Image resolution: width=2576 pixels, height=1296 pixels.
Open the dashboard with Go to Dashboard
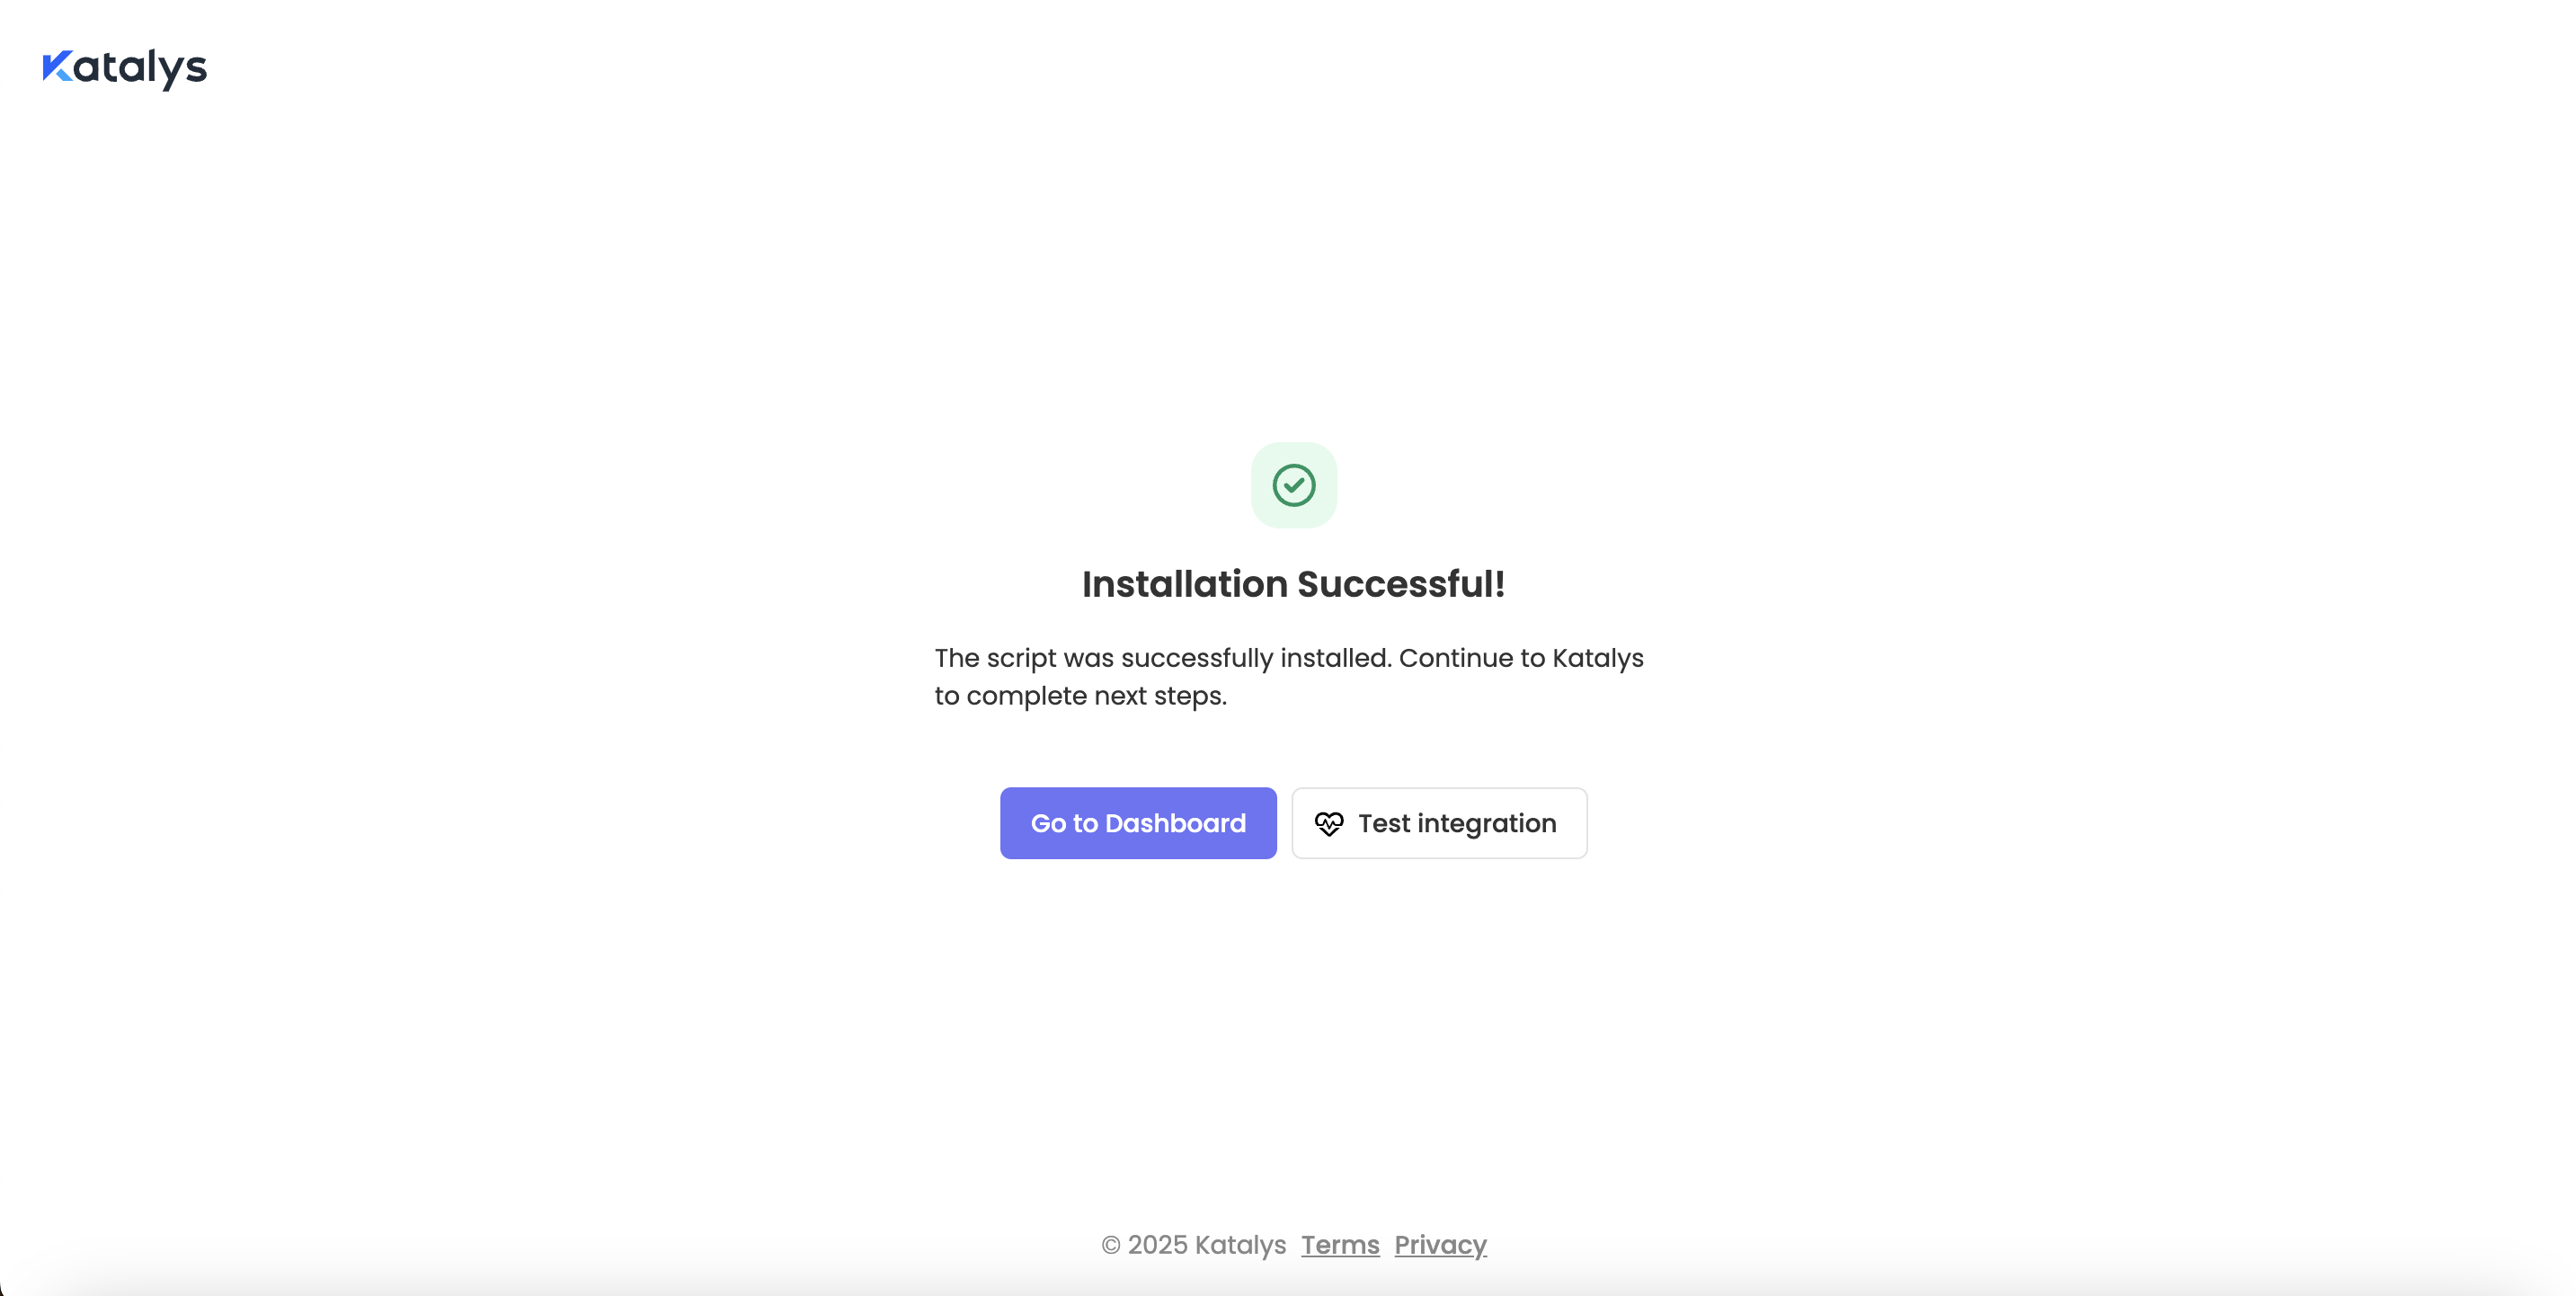pos(1138,823)
